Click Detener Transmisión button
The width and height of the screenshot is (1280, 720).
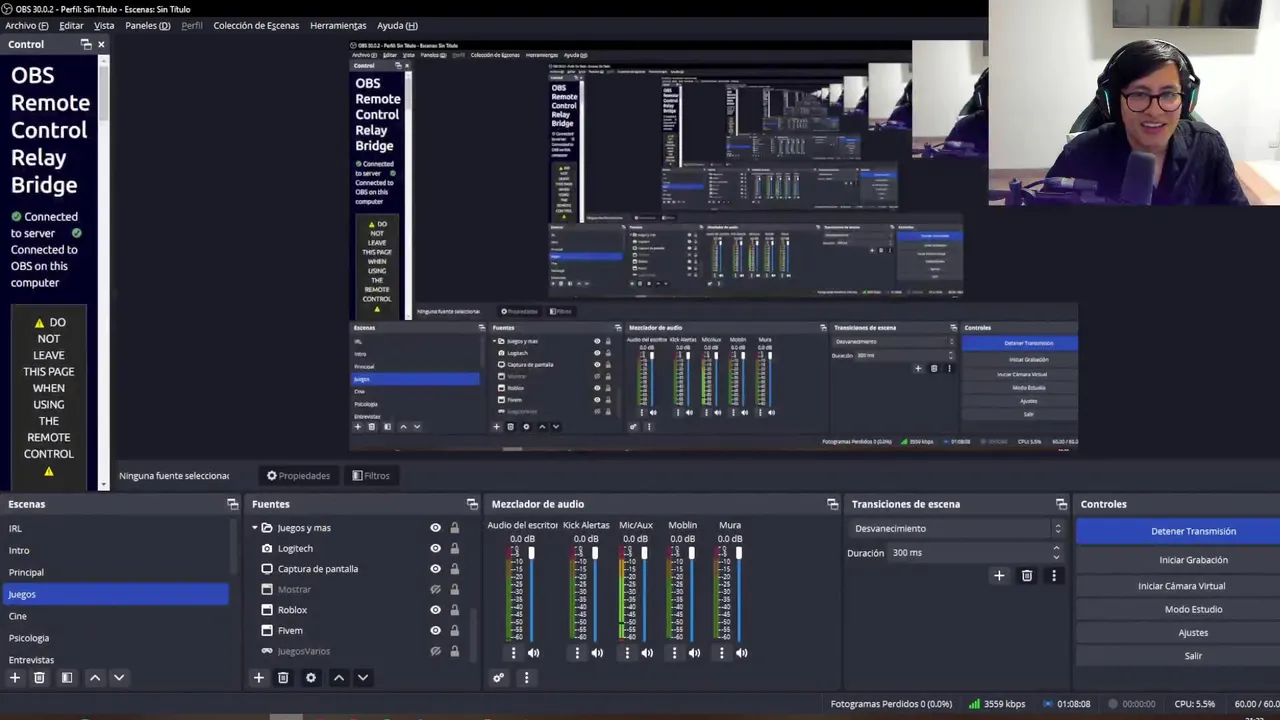click(x=1178, y=531)
